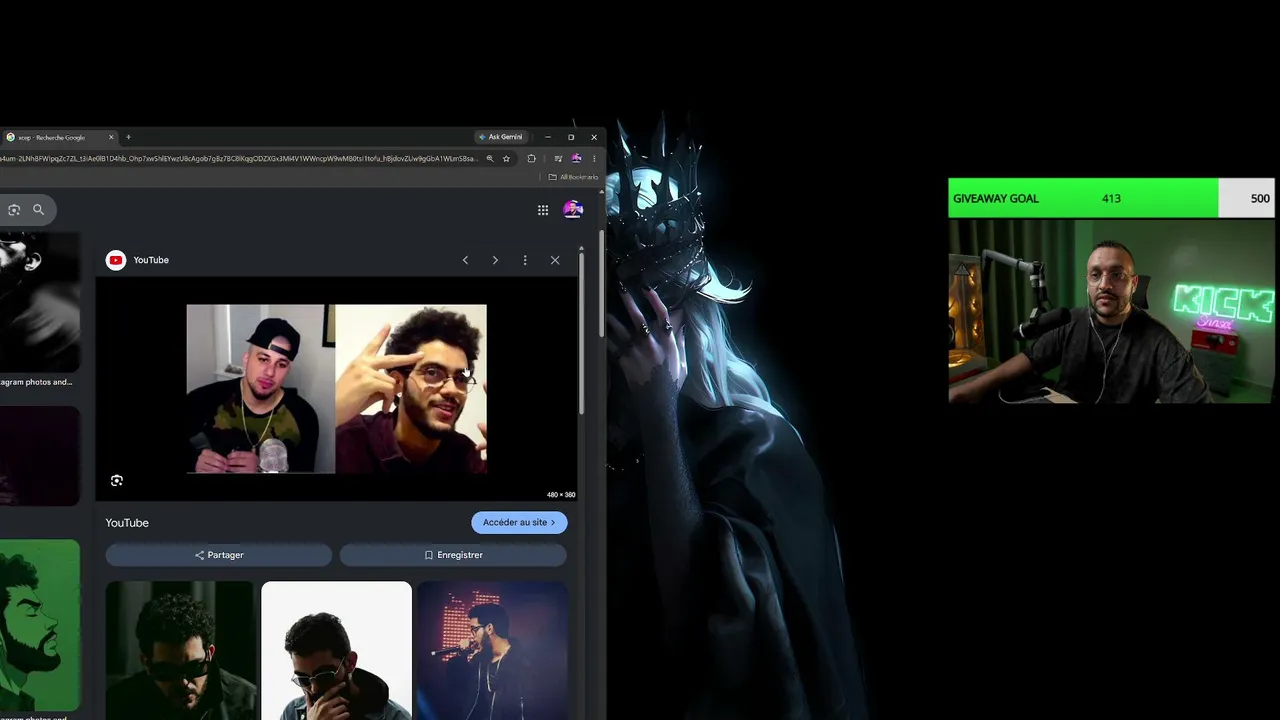Screen dimensions: 1280x720
Task: Open the image panel more options menu
Action: 525,260
